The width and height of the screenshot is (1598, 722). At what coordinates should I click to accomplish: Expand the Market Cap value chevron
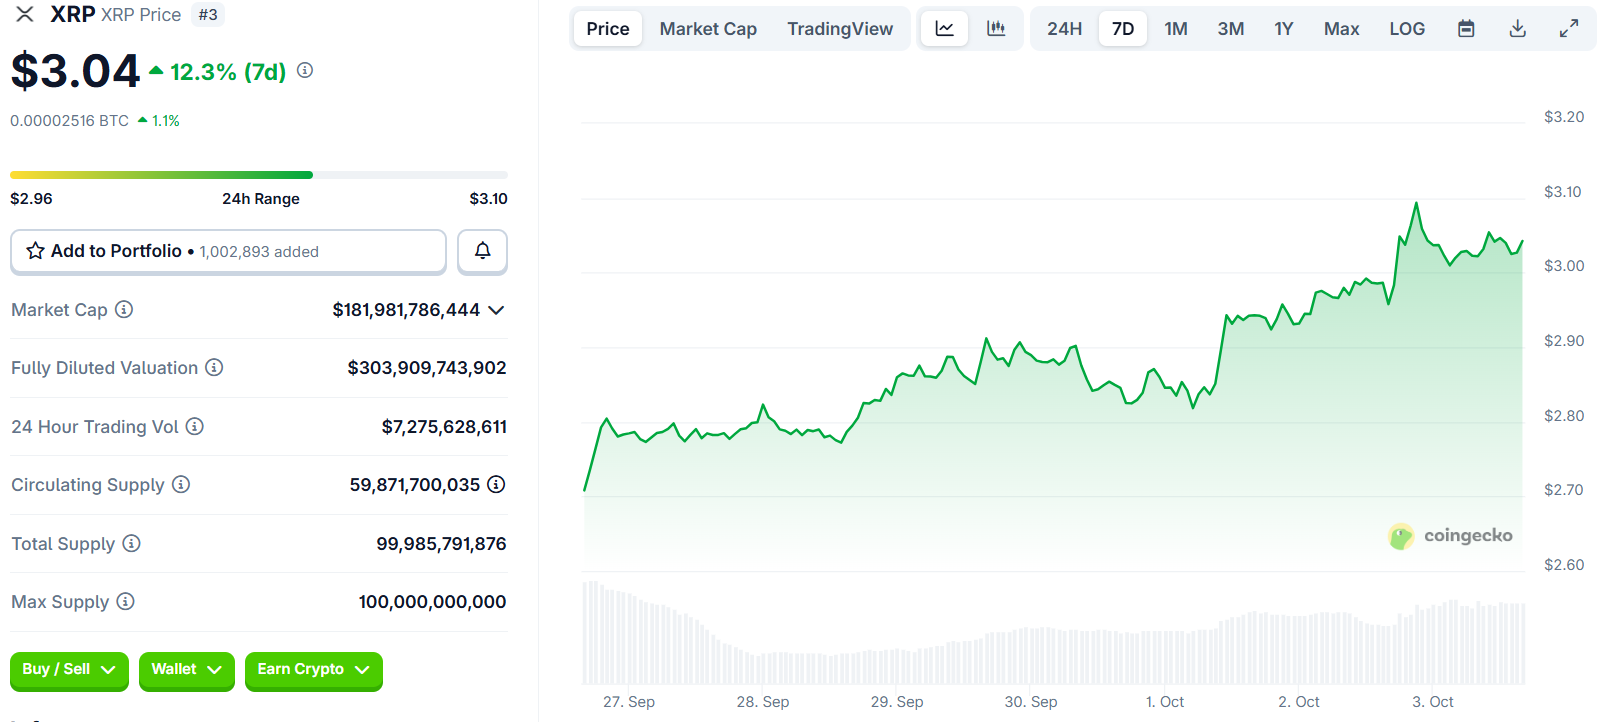(x=496, y=310)
